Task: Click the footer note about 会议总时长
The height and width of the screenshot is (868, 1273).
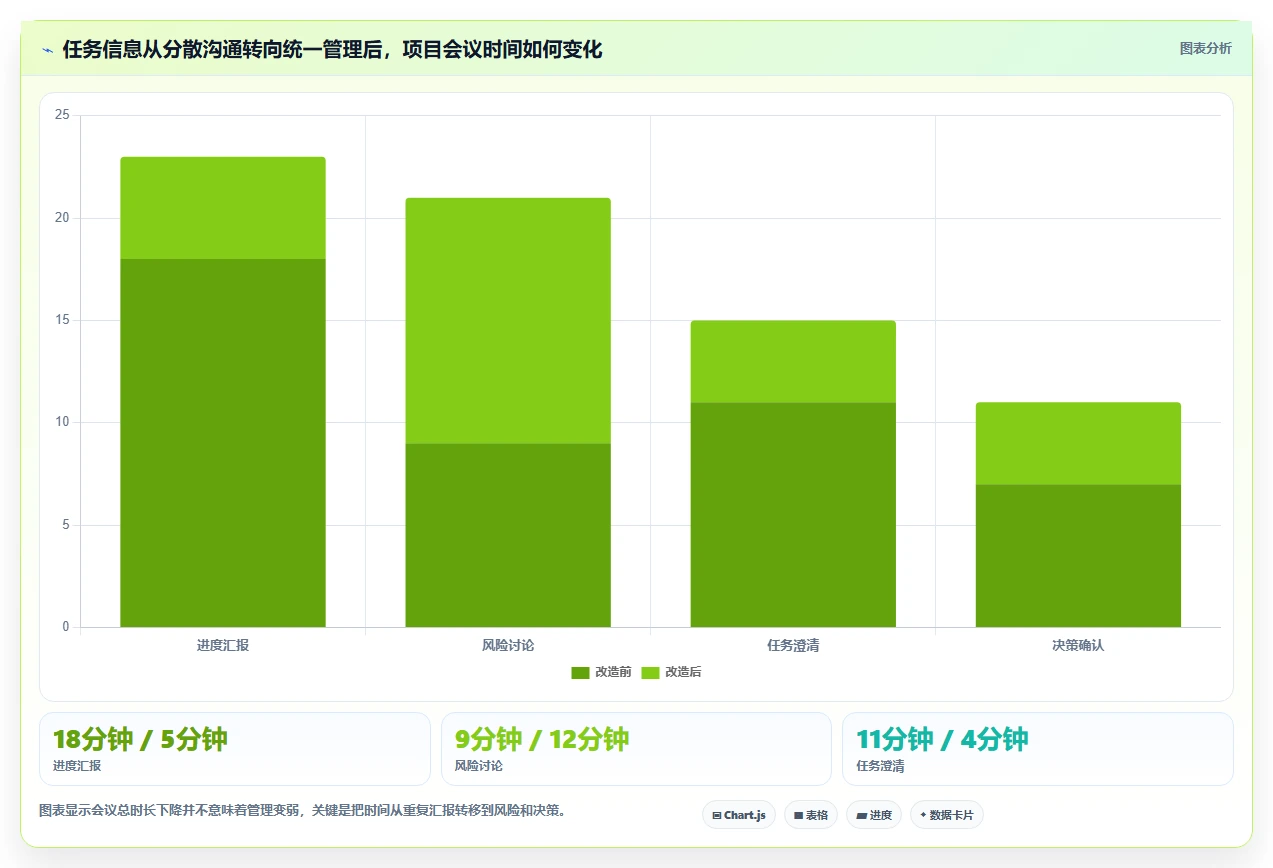Action: (303, 811)
